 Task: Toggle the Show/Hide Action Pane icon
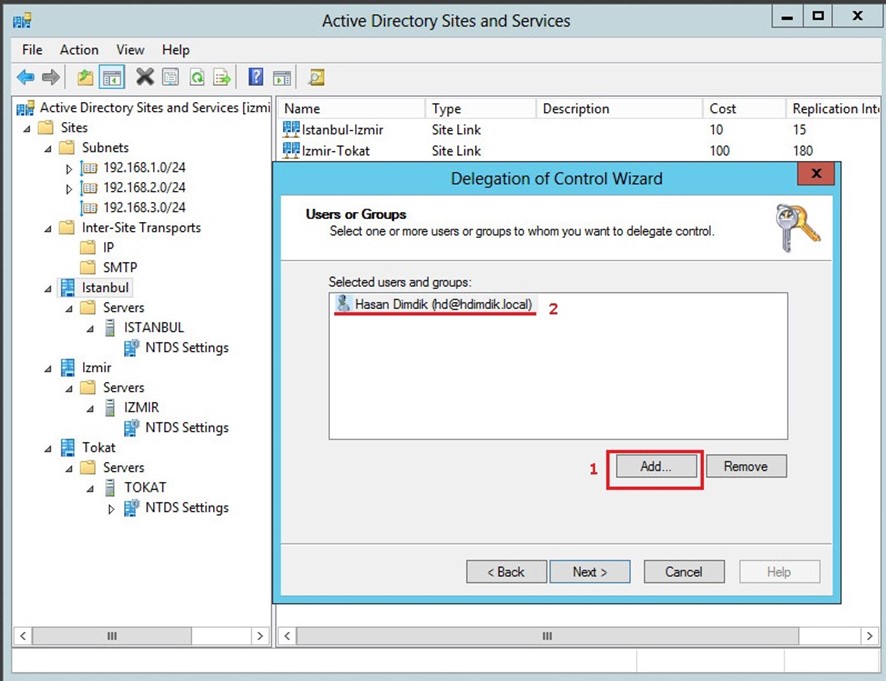click(x=281, y=77)
